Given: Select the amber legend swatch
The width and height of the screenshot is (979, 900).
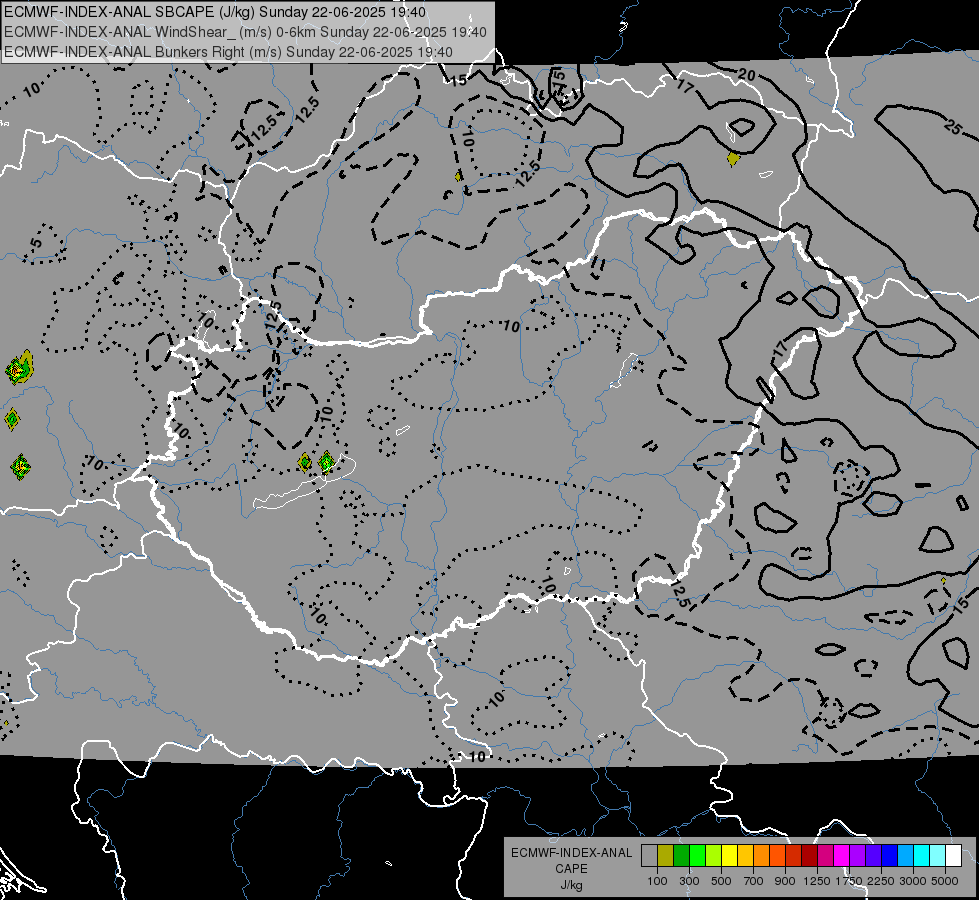Looking at the screenshot, I should (745, 856).
